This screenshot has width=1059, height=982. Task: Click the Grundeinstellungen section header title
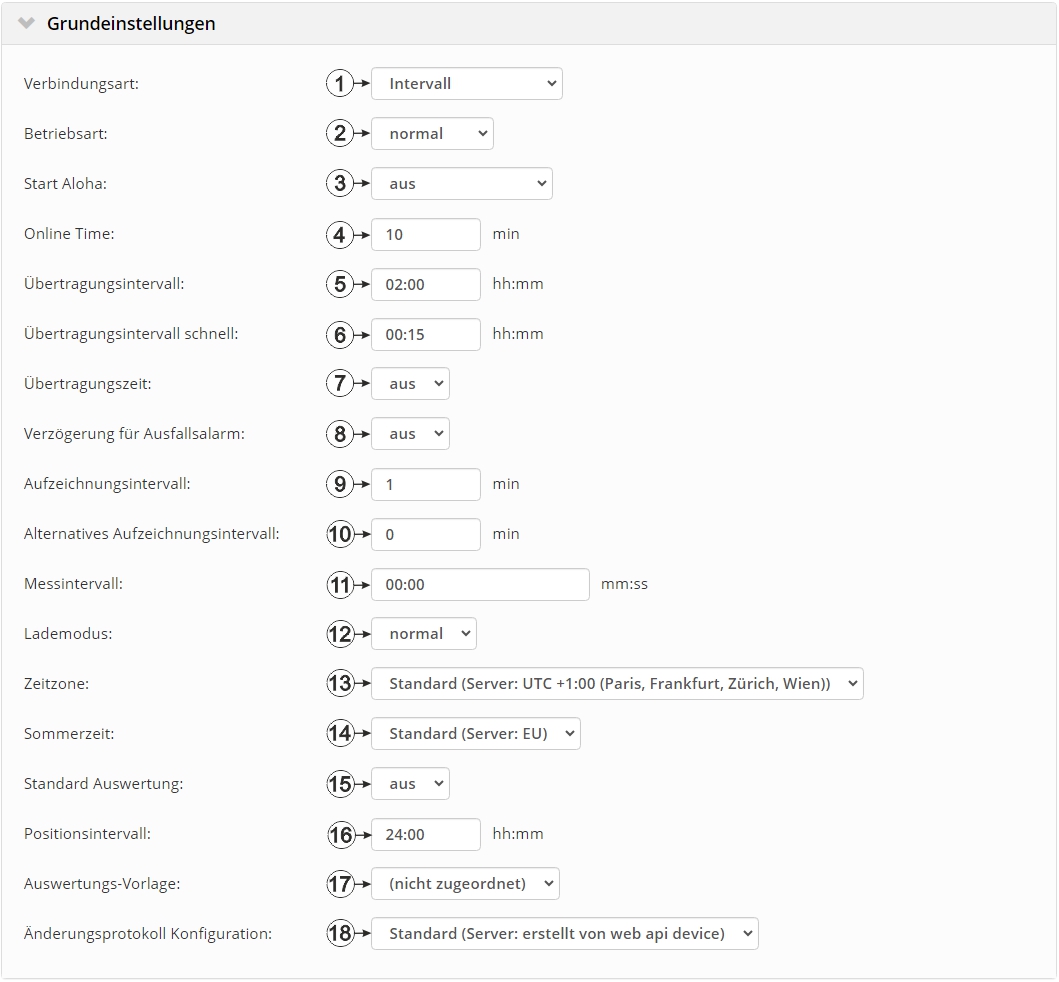[131, 23]
